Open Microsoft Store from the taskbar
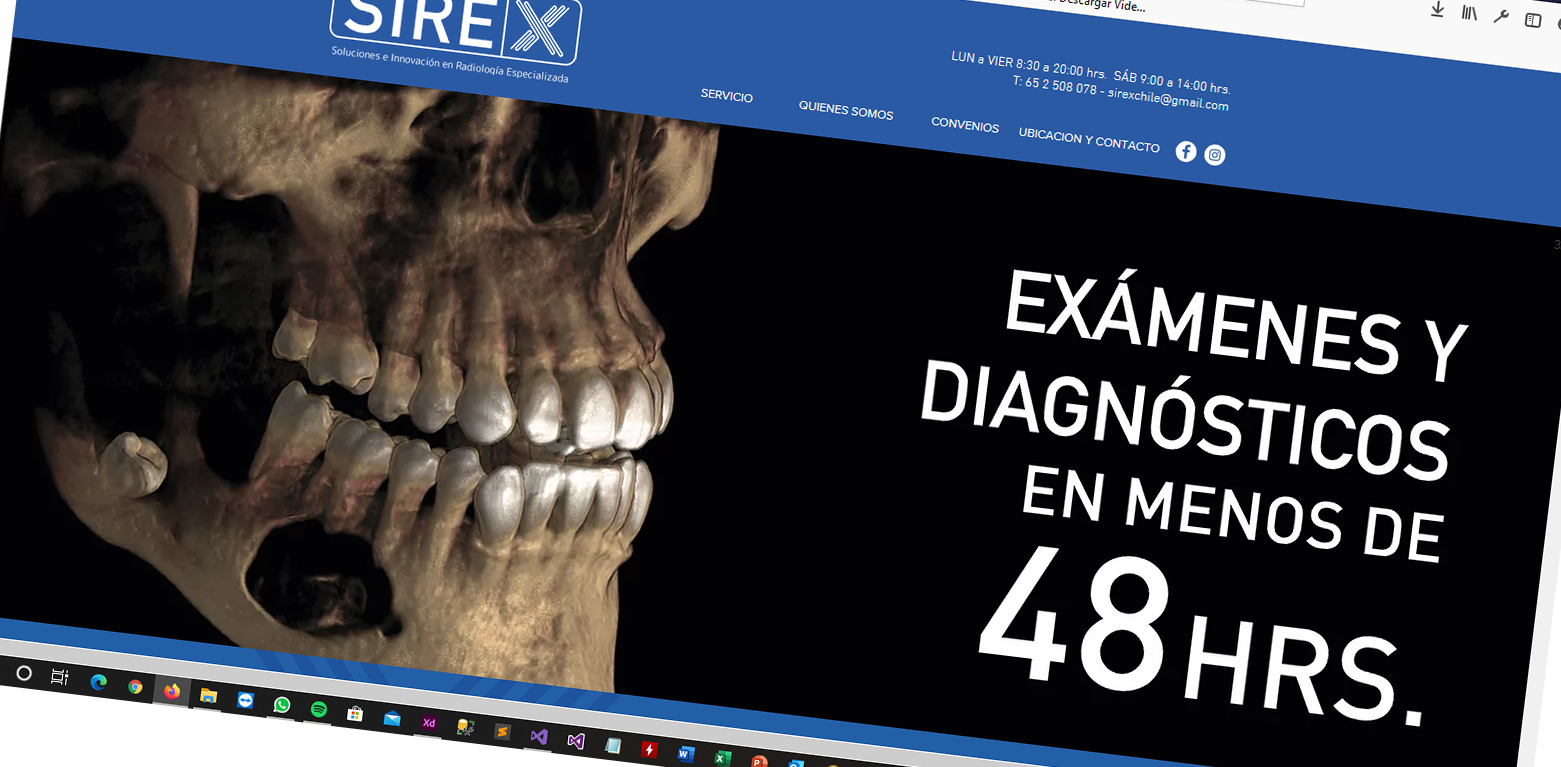Viewport: 1561px width, 767px height. pos(355,713)
